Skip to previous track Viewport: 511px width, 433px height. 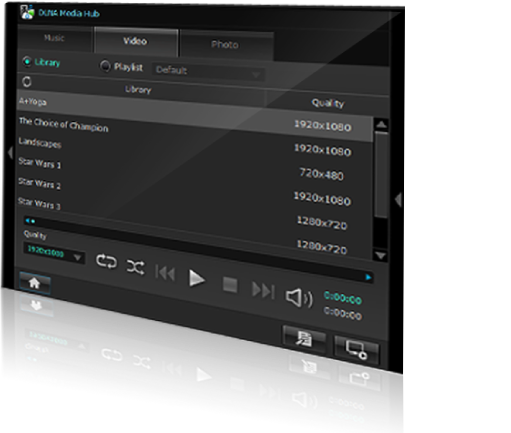(165, 273)
